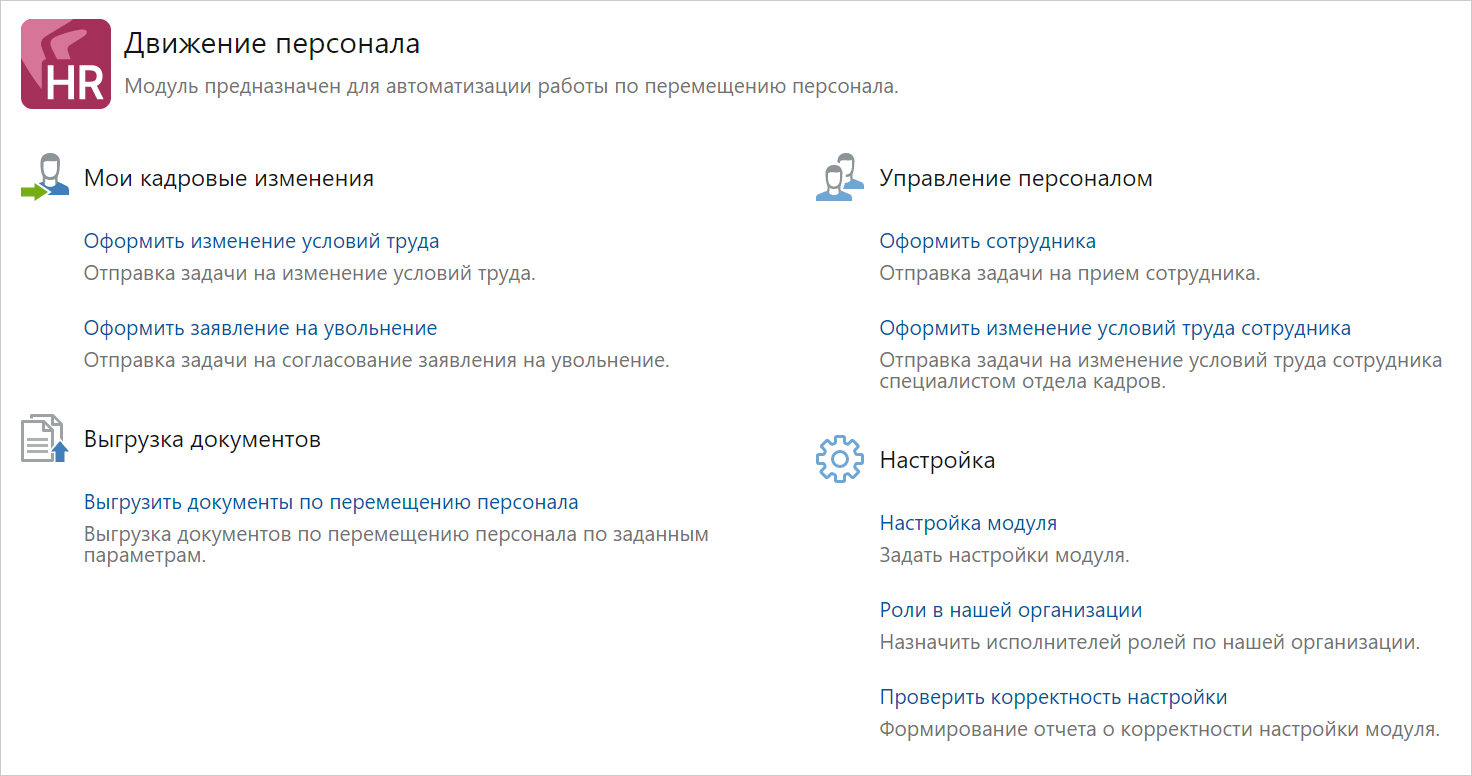Screen dimensions: 1472x776
Task: Click Выгрузить документы по перемещению персонала
Action: point(331,502)
